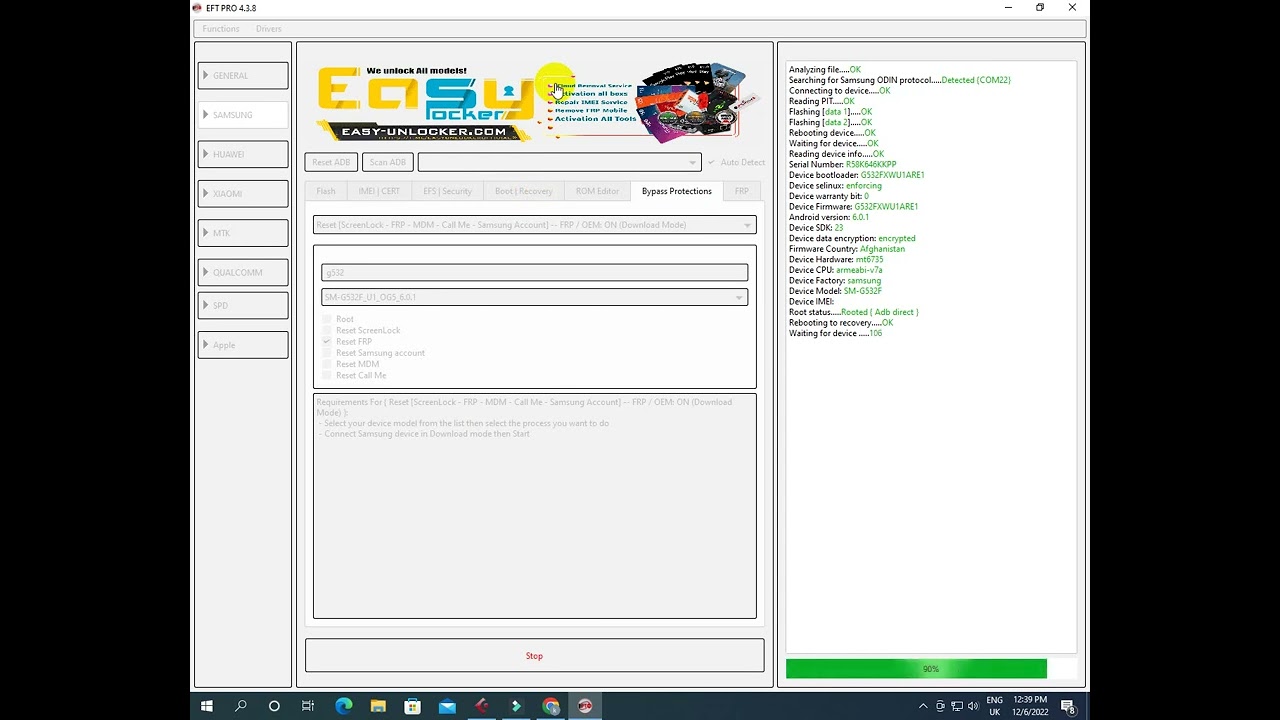Click the serial number R58K646KKPP in log

pyautogui.click(x=871, y=164)
